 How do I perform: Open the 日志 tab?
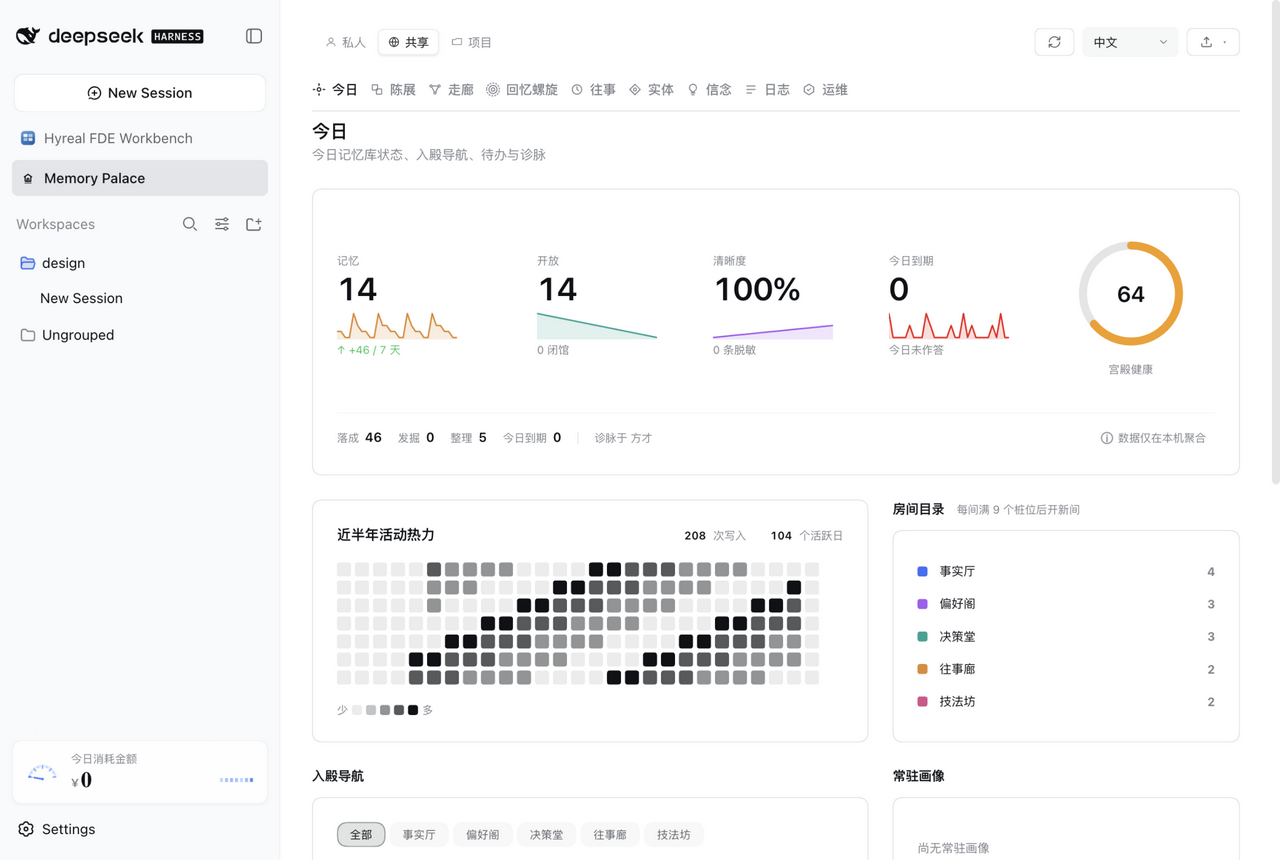767,90
